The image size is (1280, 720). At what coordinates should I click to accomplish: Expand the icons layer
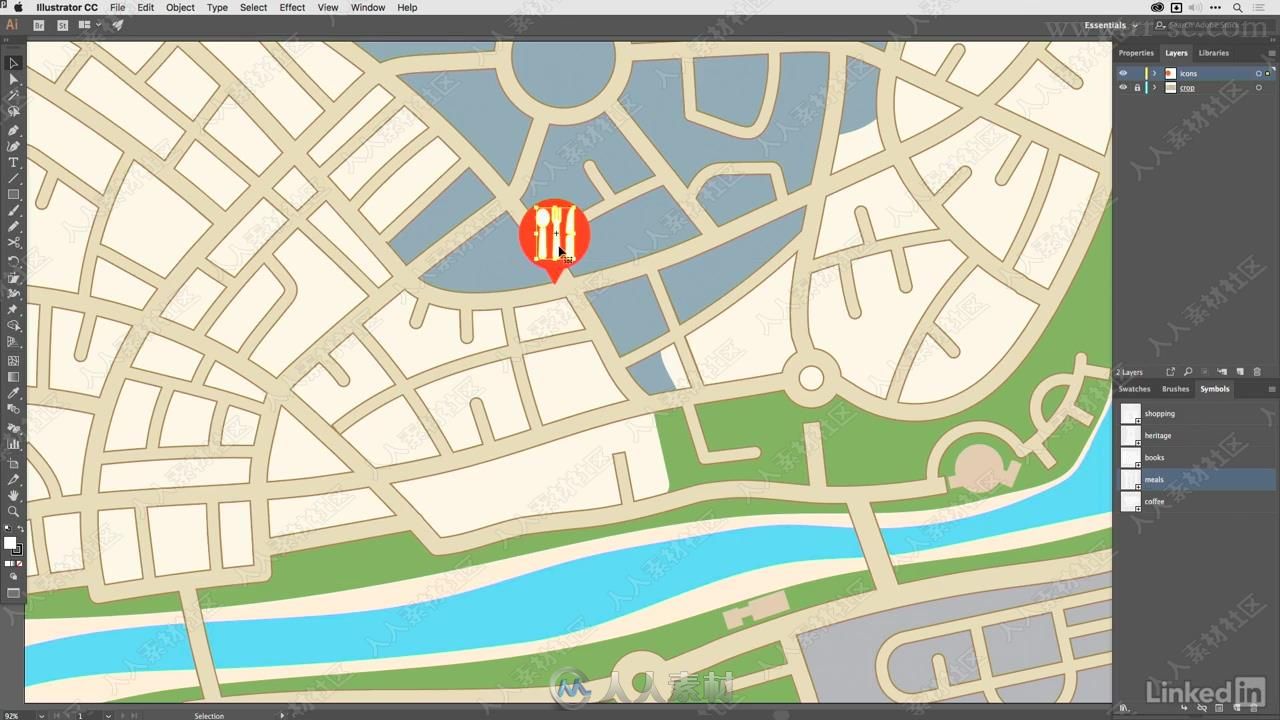tap(1154, 73)
